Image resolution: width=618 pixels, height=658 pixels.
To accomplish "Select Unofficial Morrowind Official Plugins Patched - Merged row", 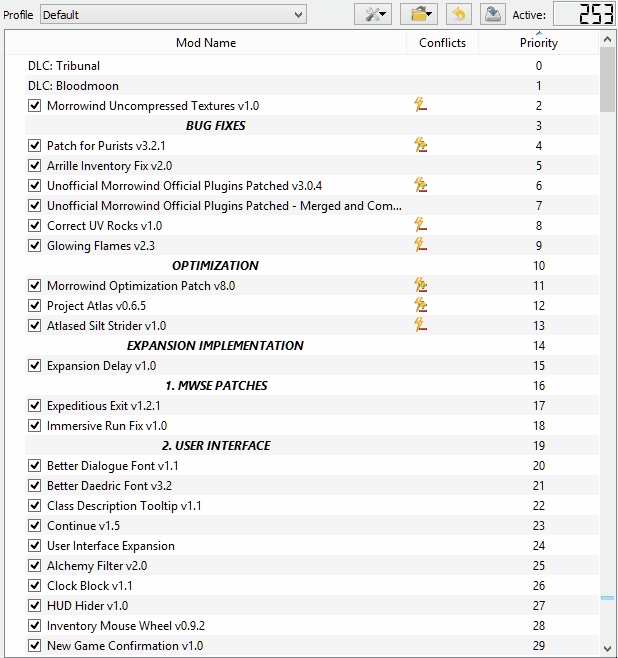I will pos(312,206).
